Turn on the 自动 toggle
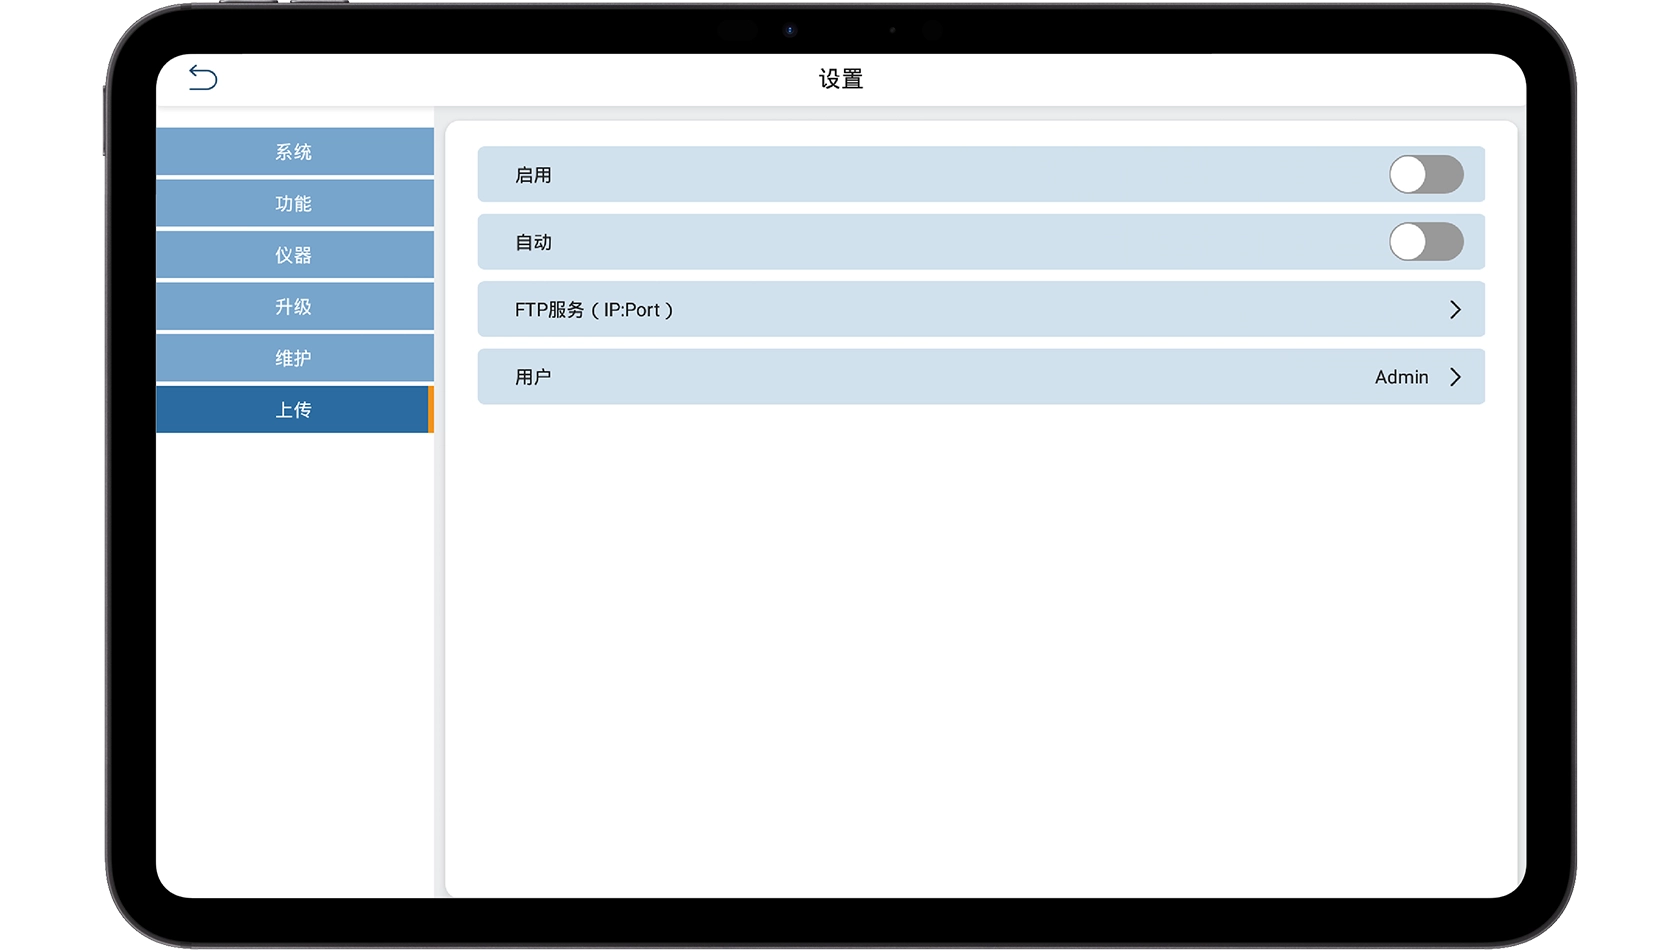1680x950 pixels. (x=1425, y=242)
